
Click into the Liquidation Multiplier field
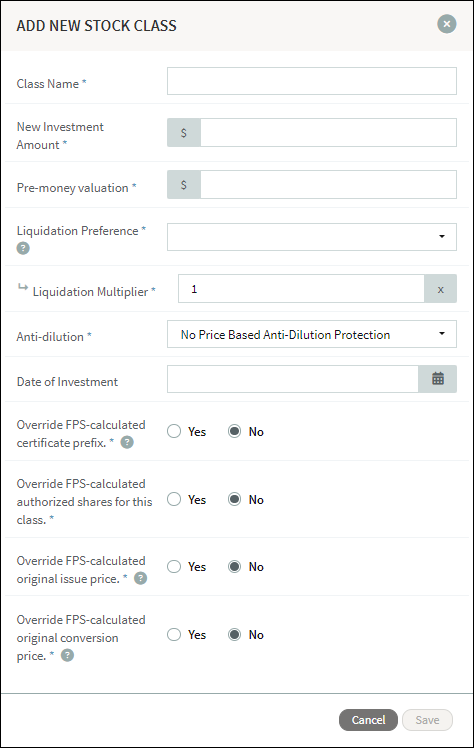tap(301, 289)
